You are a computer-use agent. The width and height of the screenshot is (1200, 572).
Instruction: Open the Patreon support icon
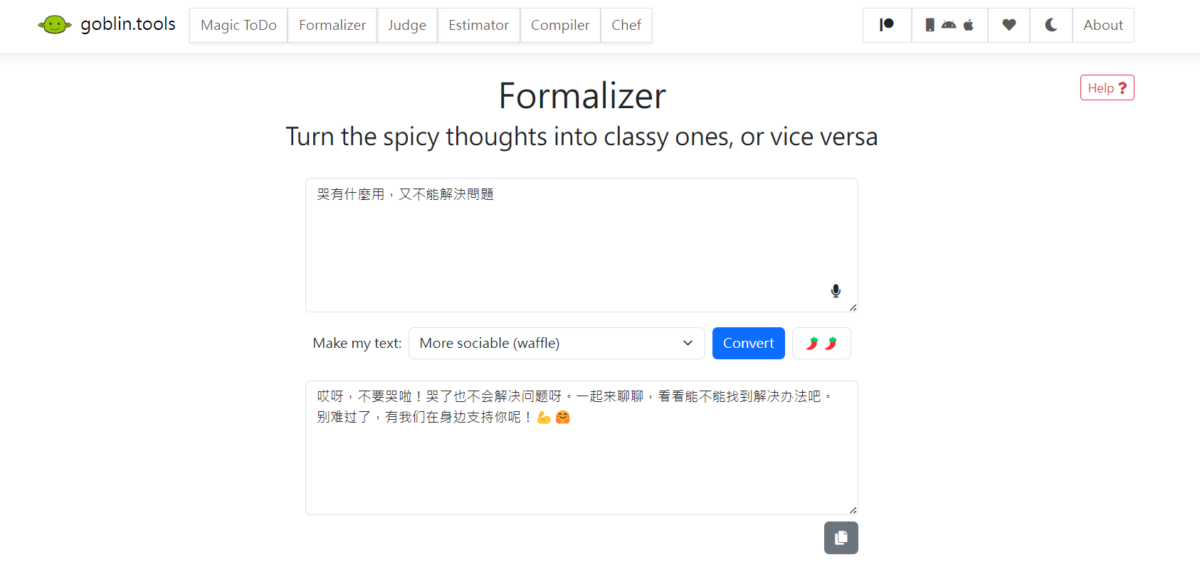tap(887, 25)
